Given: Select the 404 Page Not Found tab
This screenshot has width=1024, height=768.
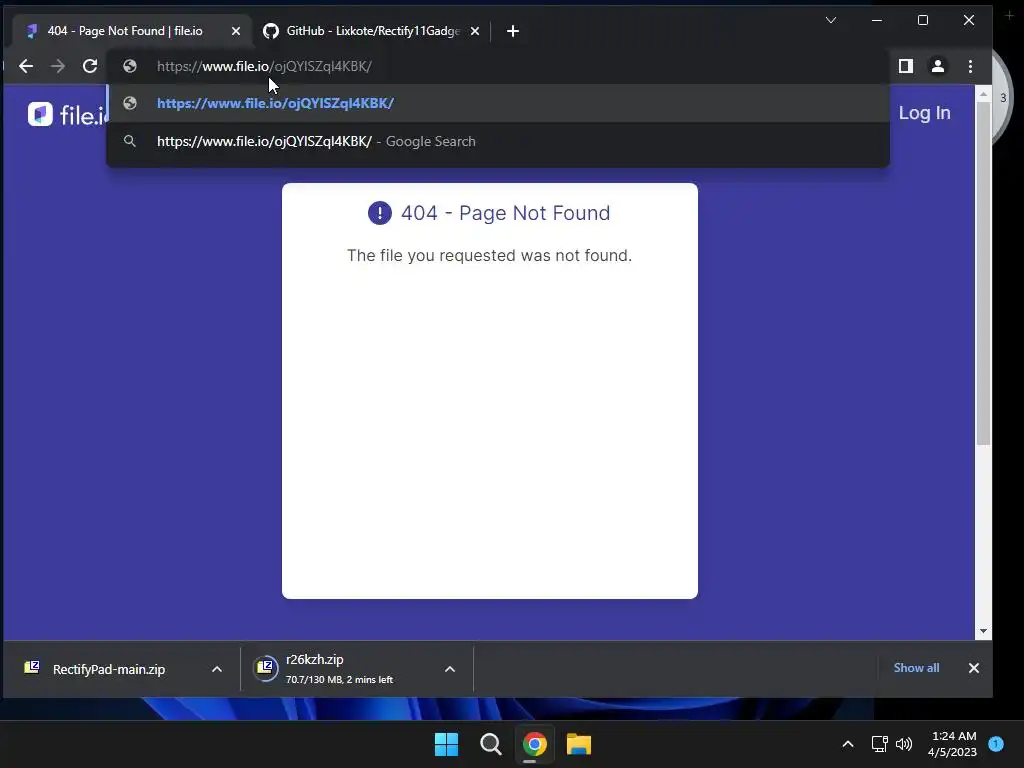Looking at the screenshot, I should pos(124,31).
